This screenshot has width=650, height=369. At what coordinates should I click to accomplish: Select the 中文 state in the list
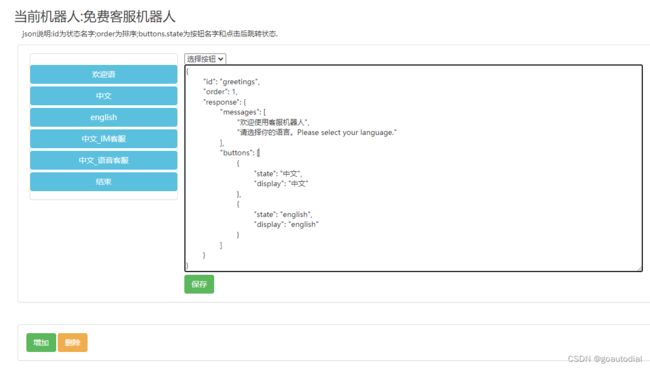[104, 96]
